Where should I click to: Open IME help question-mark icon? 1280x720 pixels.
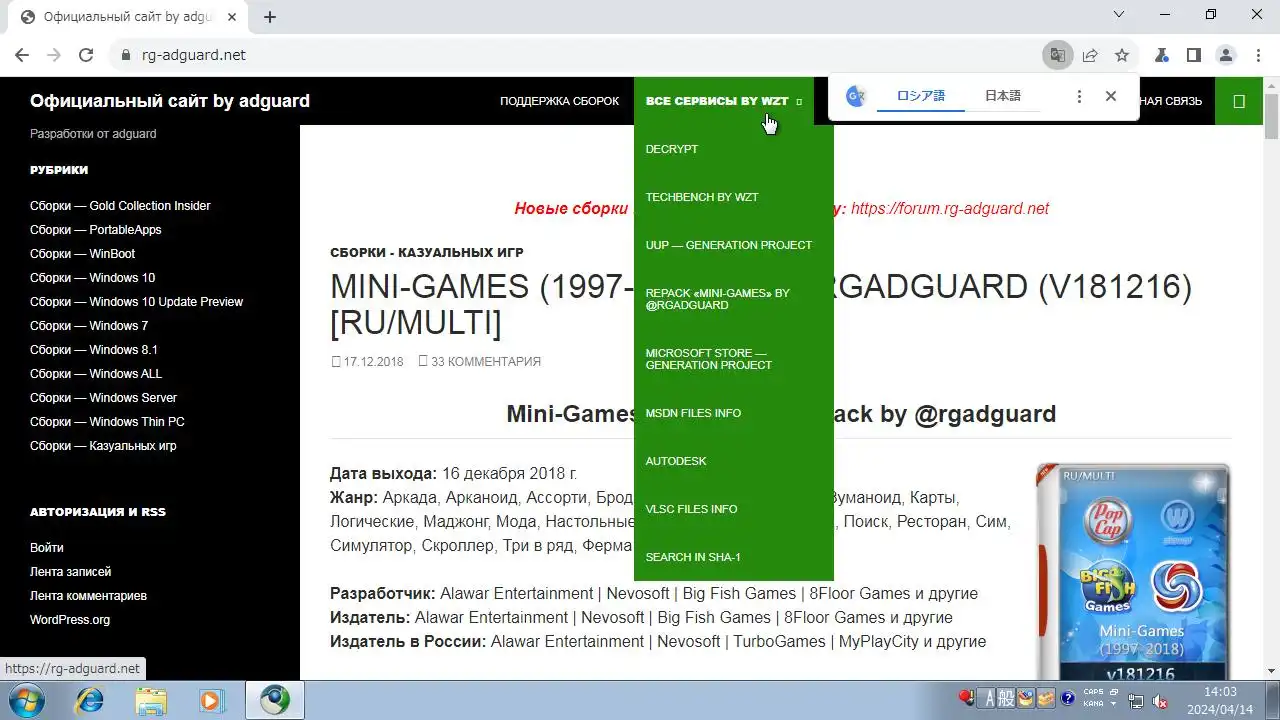tap(1067, 698)
